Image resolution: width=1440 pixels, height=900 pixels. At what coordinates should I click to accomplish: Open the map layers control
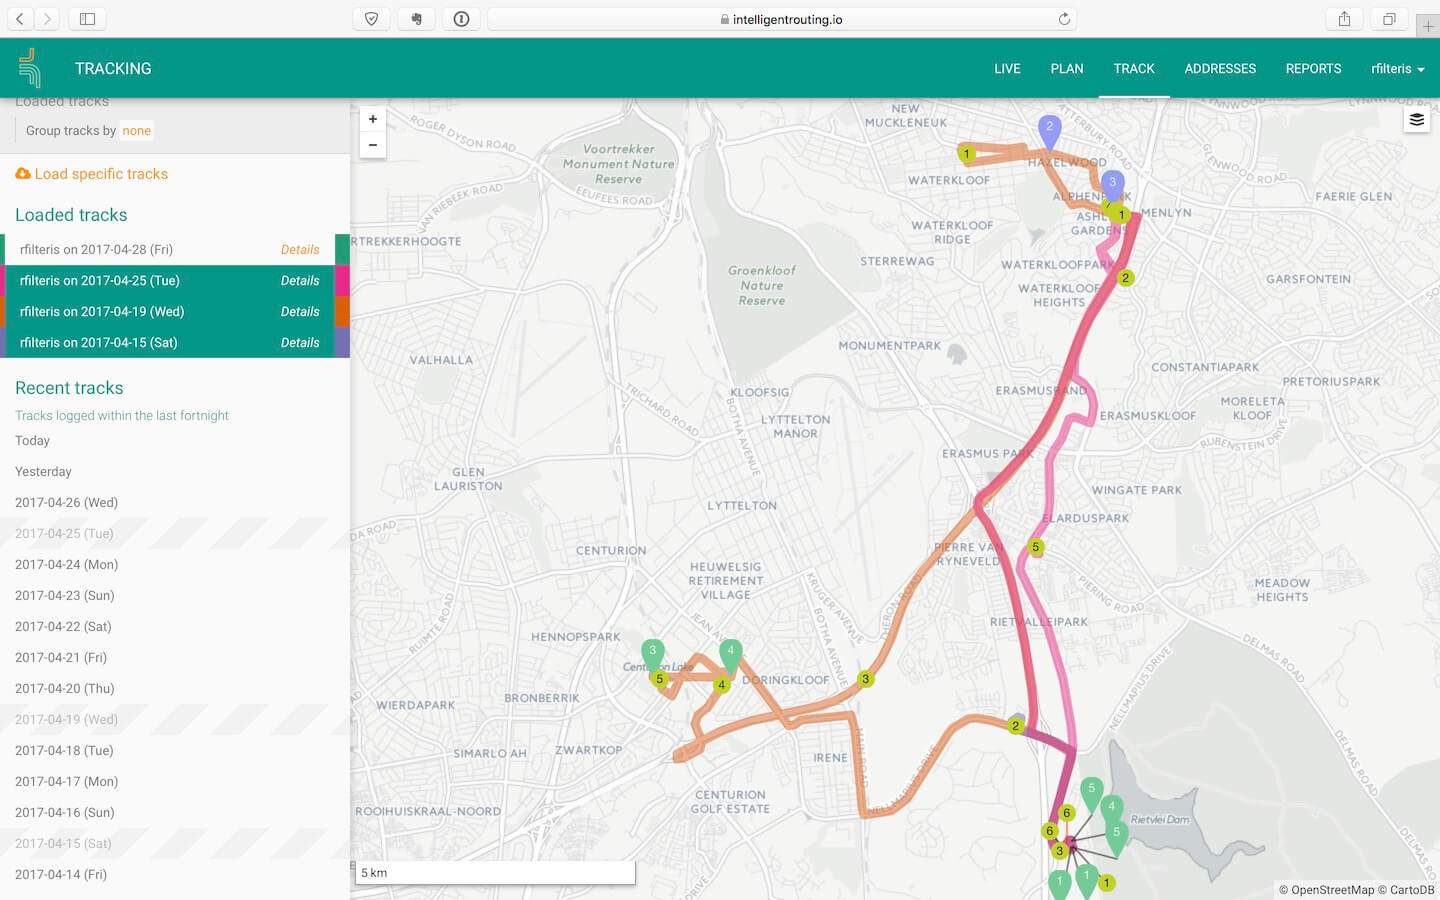click(1416, 120)
